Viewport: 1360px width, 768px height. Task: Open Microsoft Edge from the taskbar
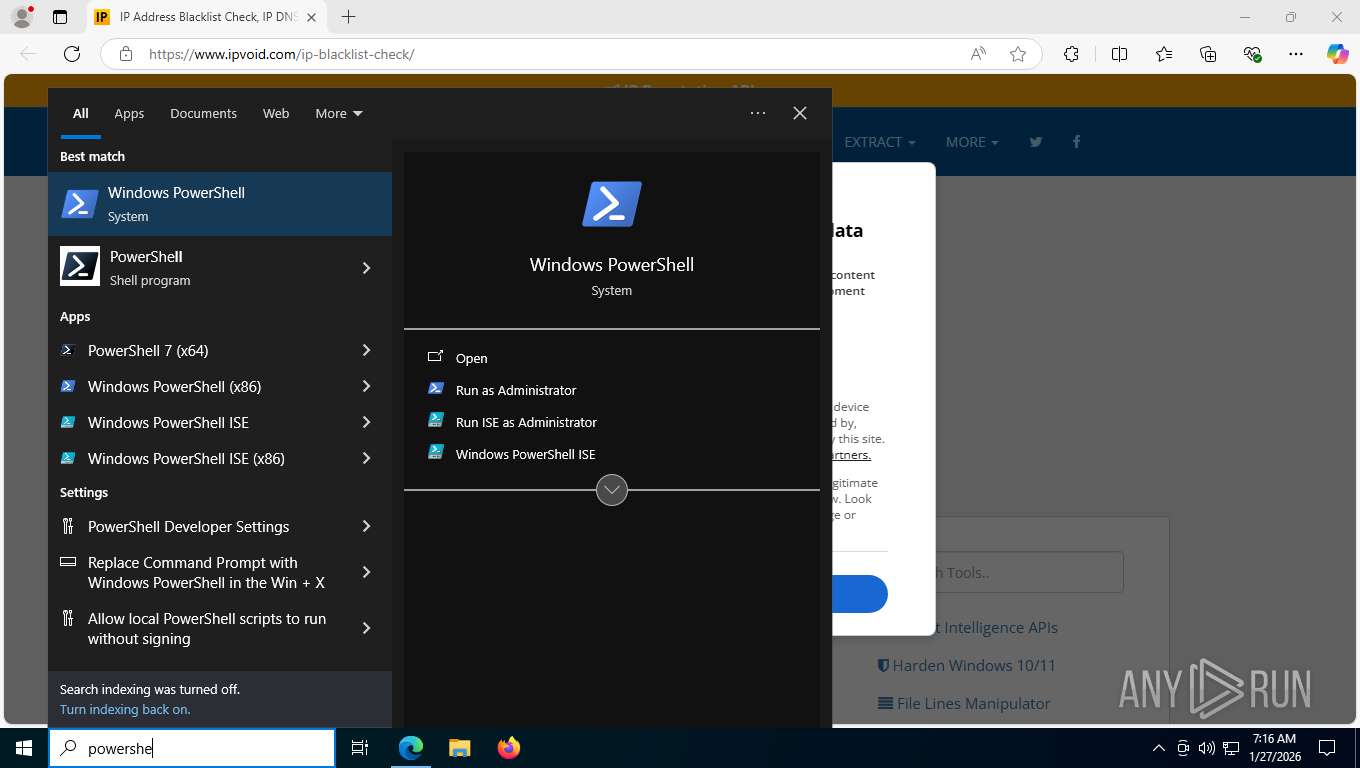tap(411, 748)
